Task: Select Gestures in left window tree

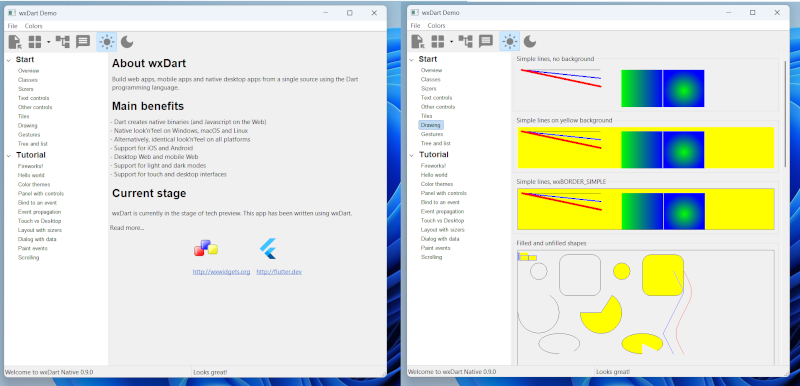Action: click(x=28, y=135)
